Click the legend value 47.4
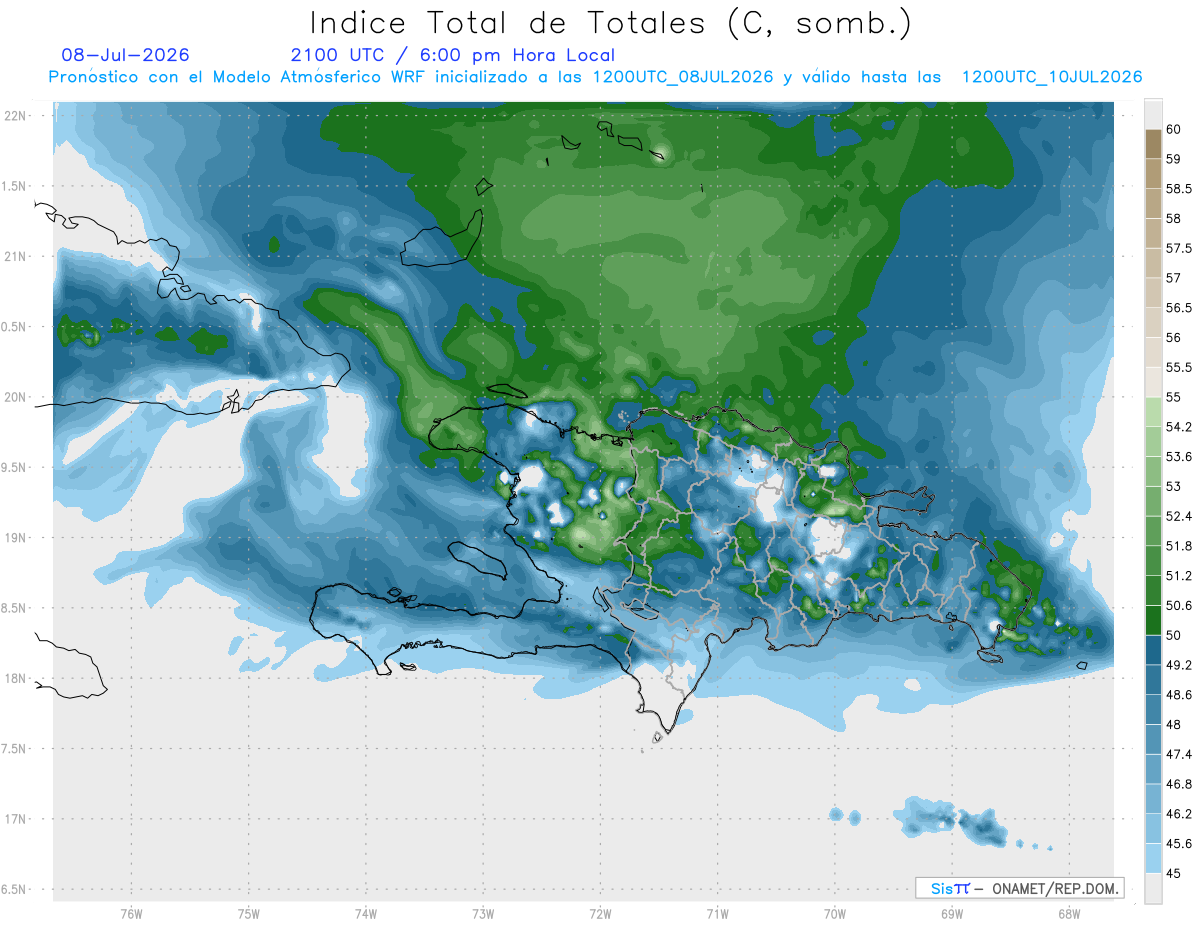The image size is (1200, 927). [x=1179, y=755]
